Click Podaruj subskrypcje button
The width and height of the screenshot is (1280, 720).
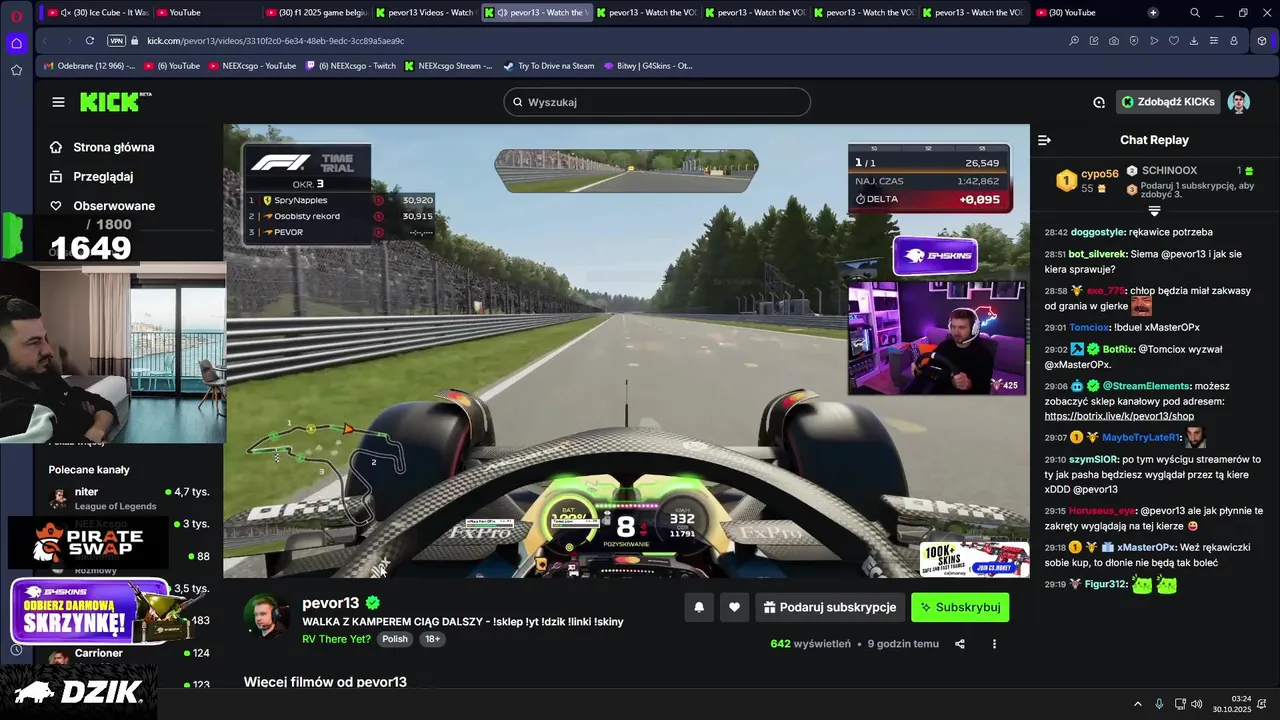[x=830, y=607]
